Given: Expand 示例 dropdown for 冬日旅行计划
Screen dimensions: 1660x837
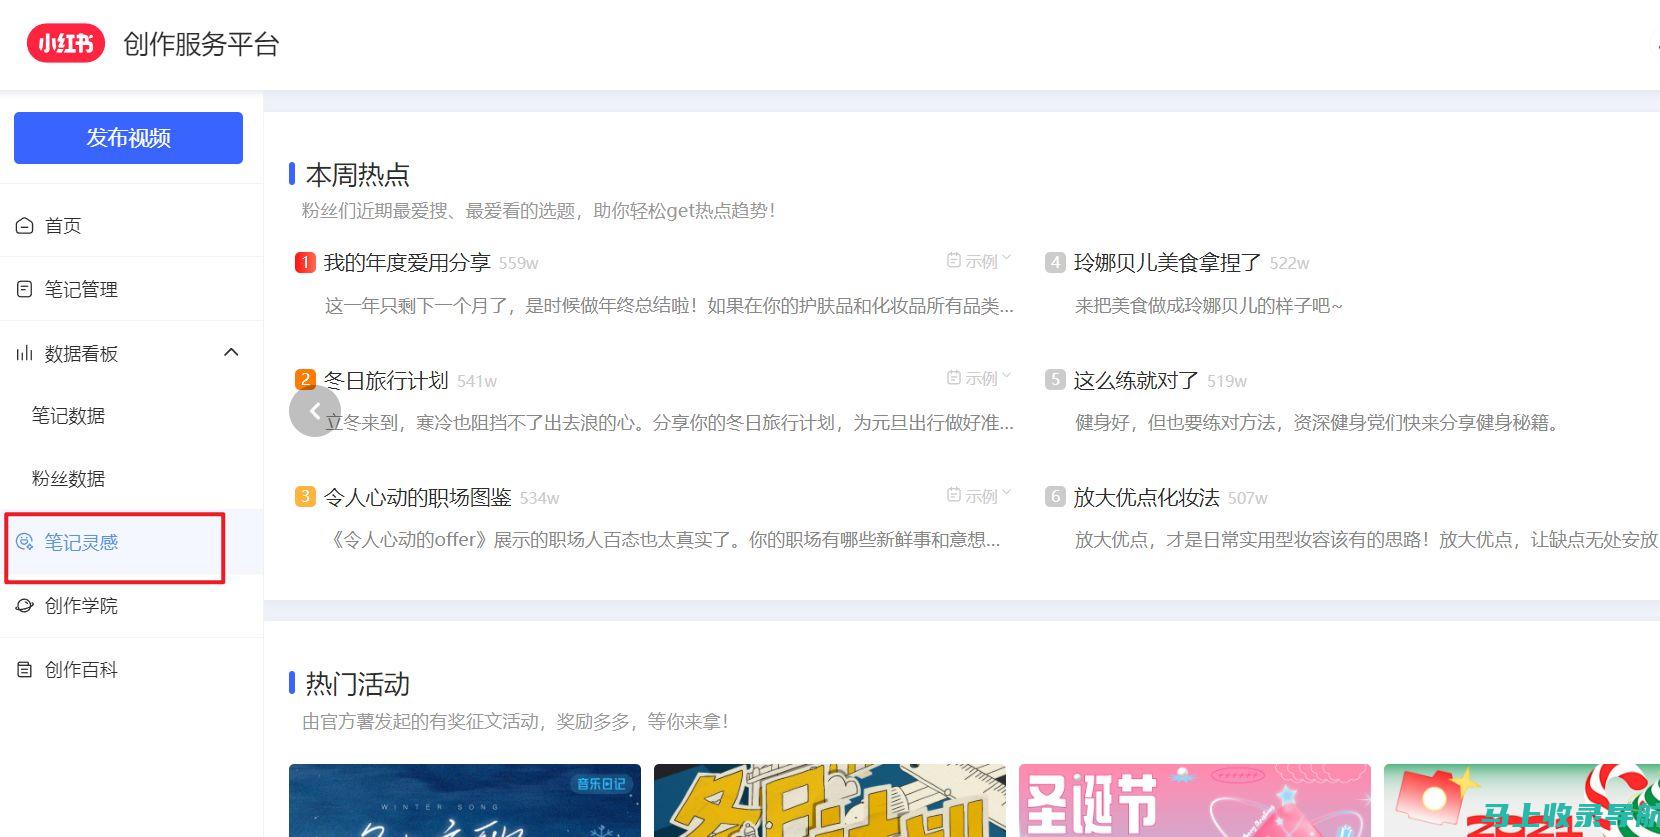Looking at the screenshot, I should pyautogui.click(x=979, y=378).
